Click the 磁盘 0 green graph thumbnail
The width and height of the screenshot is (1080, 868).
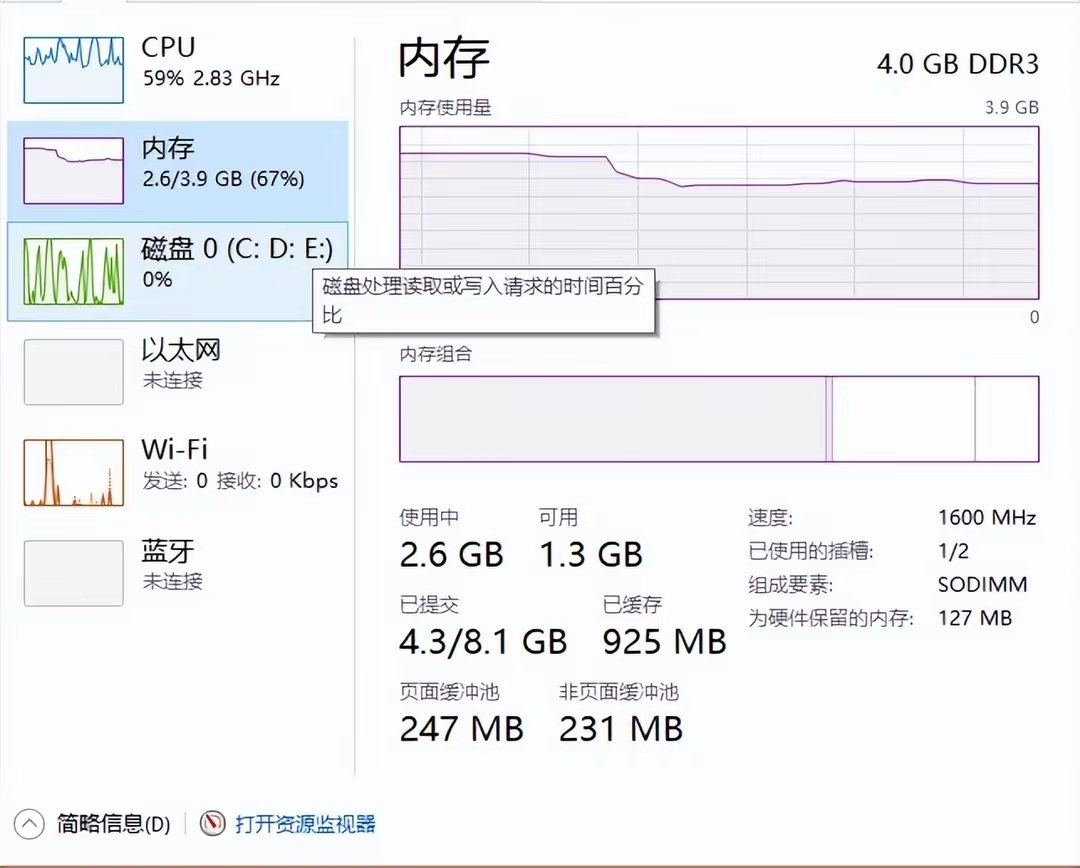[73, 272]
